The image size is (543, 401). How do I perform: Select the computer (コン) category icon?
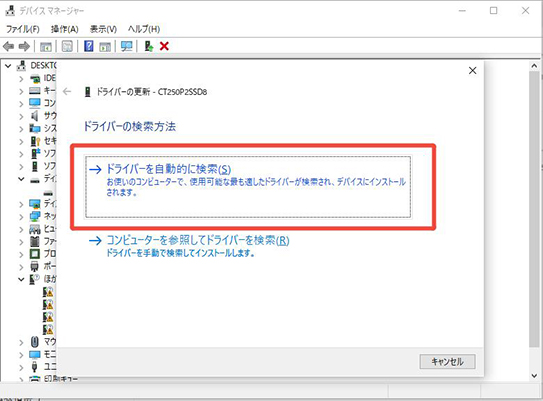(35, 103)
